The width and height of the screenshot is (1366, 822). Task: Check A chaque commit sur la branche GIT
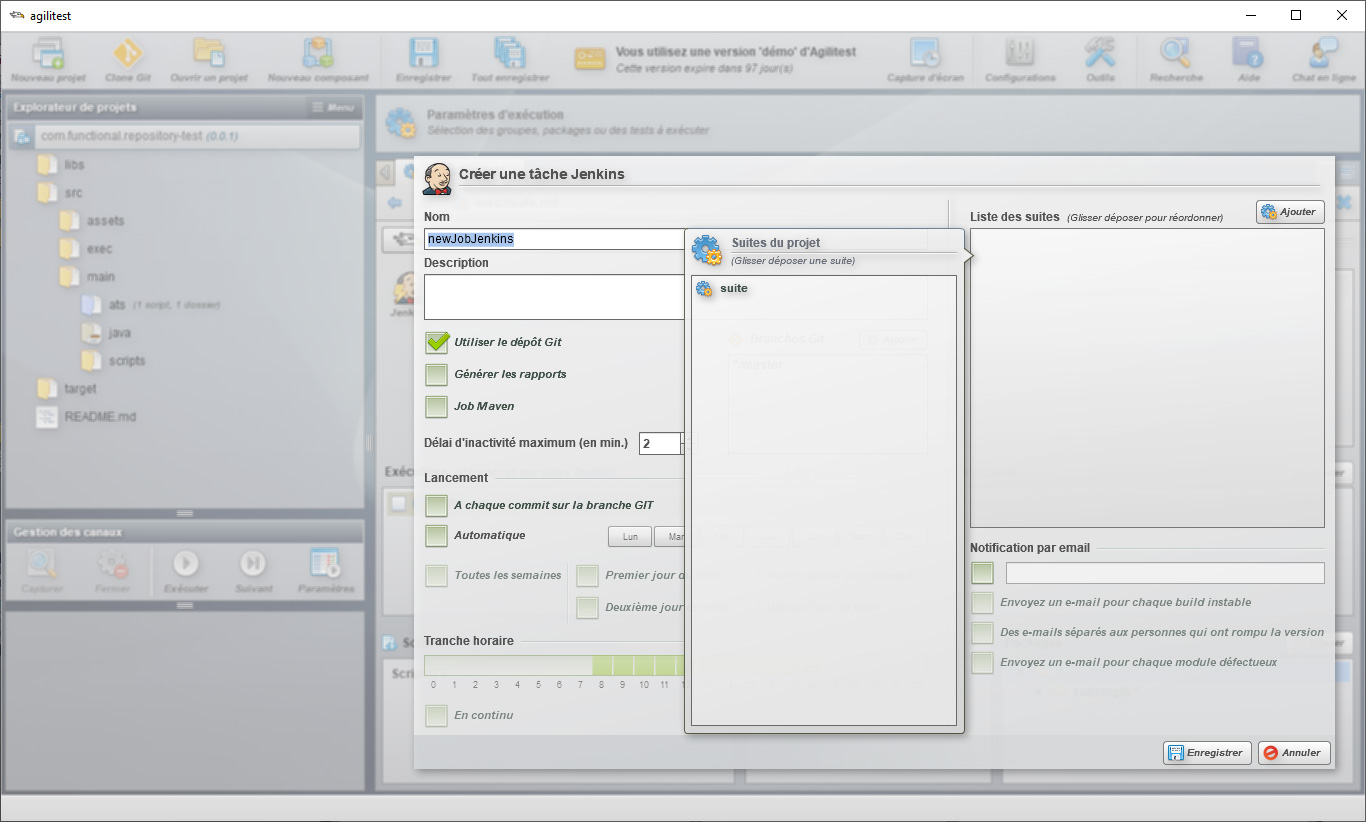coord(436,506)
